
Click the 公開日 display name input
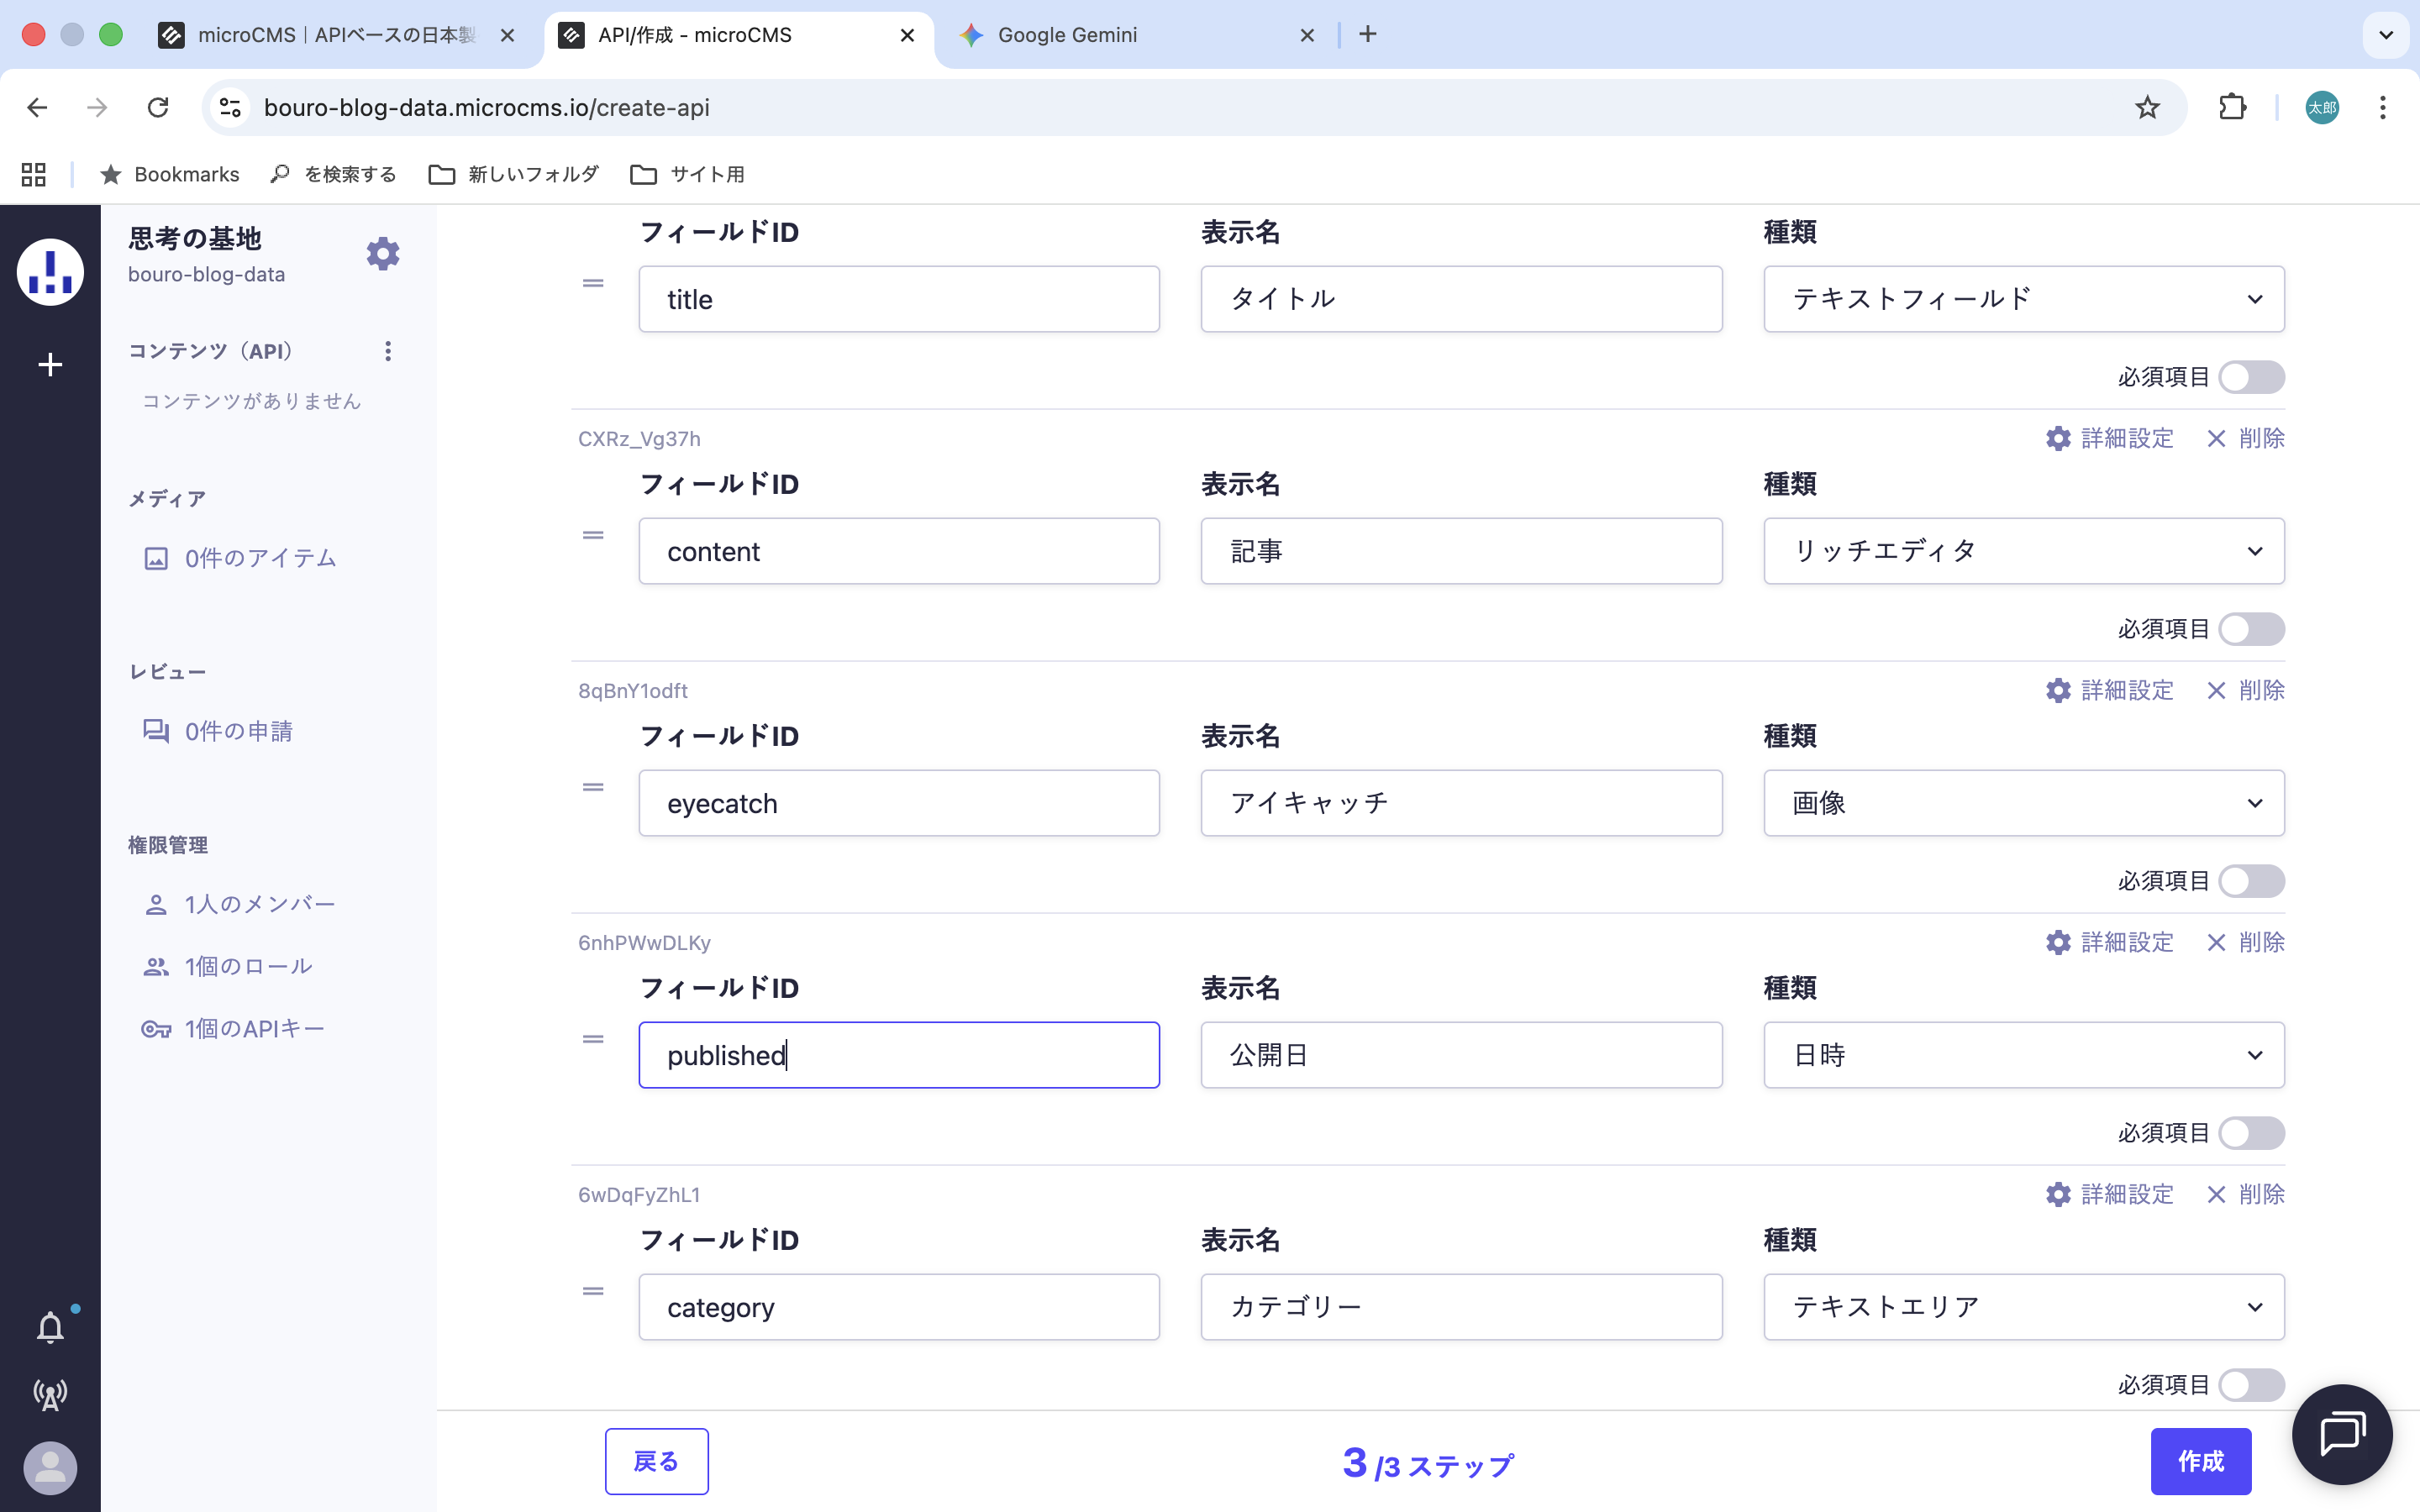pyautogui.click(x=1461, y=1055)
